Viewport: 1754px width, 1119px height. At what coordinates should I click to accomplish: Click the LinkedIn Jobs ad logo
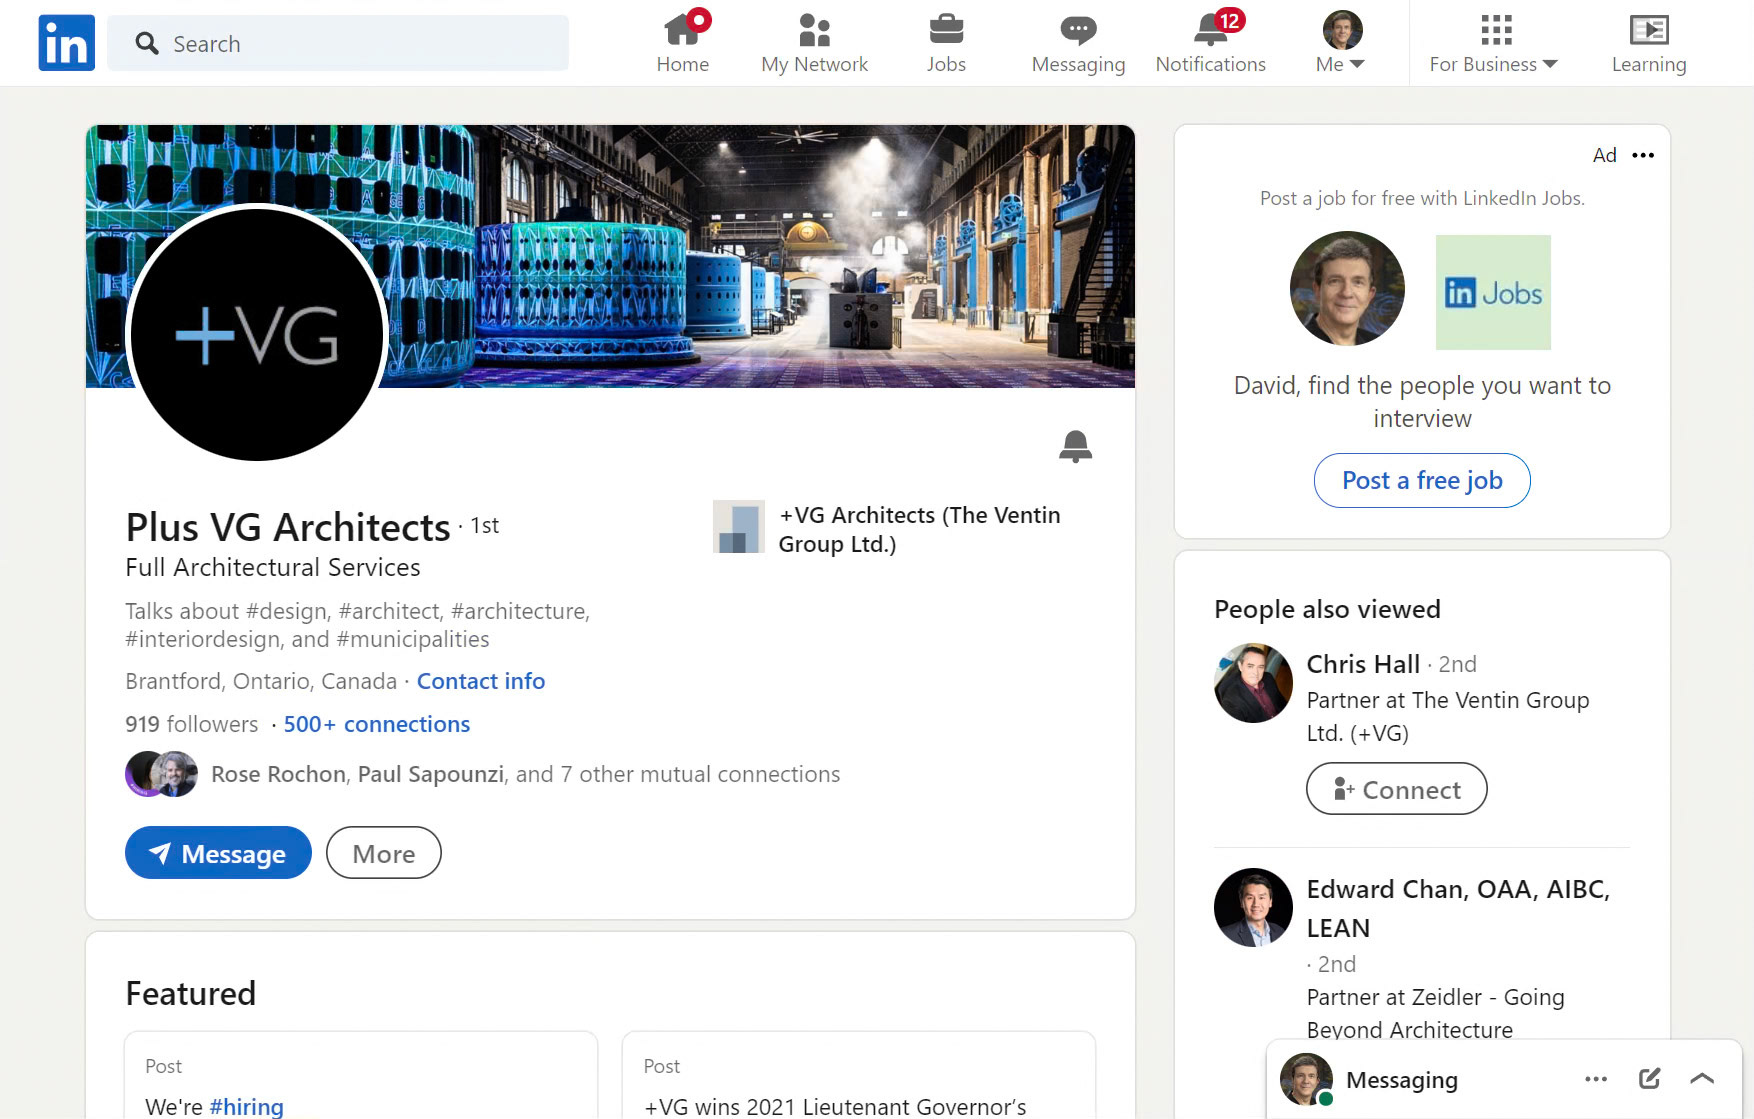coord(1493,292)
